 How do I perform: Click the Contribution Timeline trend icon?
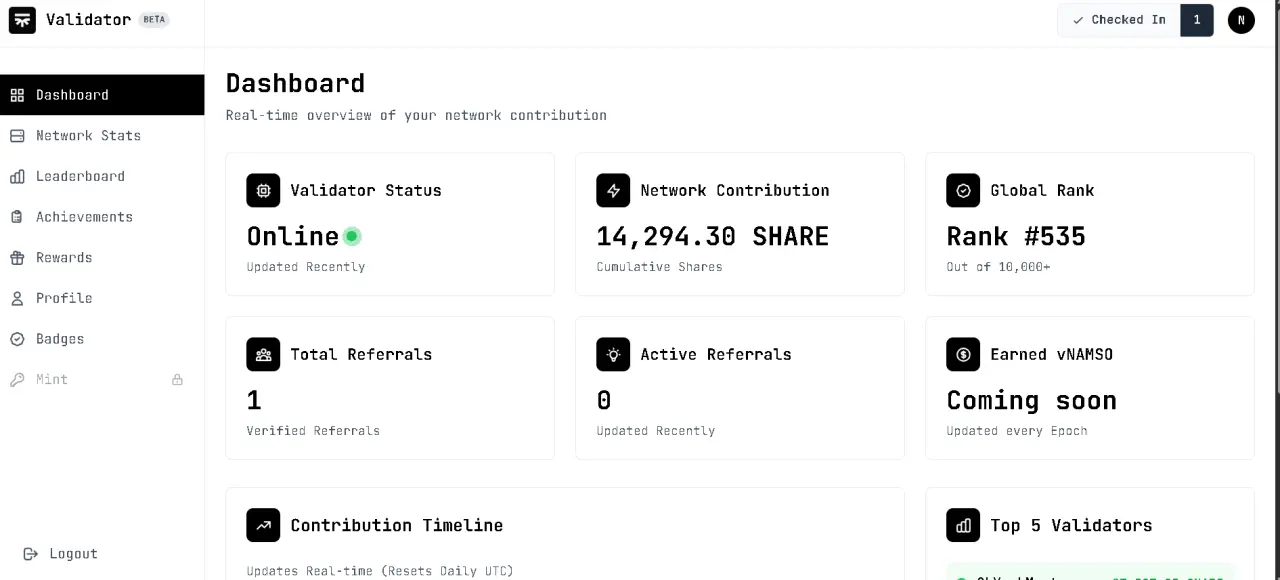(263, 525)
